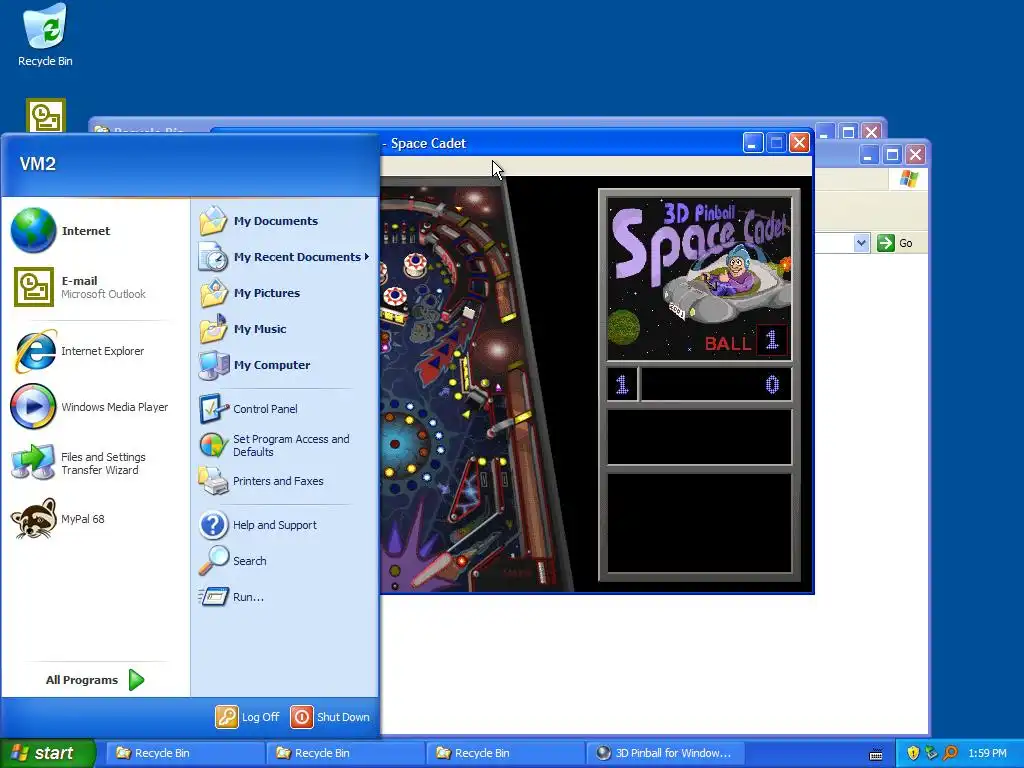This screenshot has width=1024, height=768.
Task: Expand All Programs list
Action: point(95,680)
